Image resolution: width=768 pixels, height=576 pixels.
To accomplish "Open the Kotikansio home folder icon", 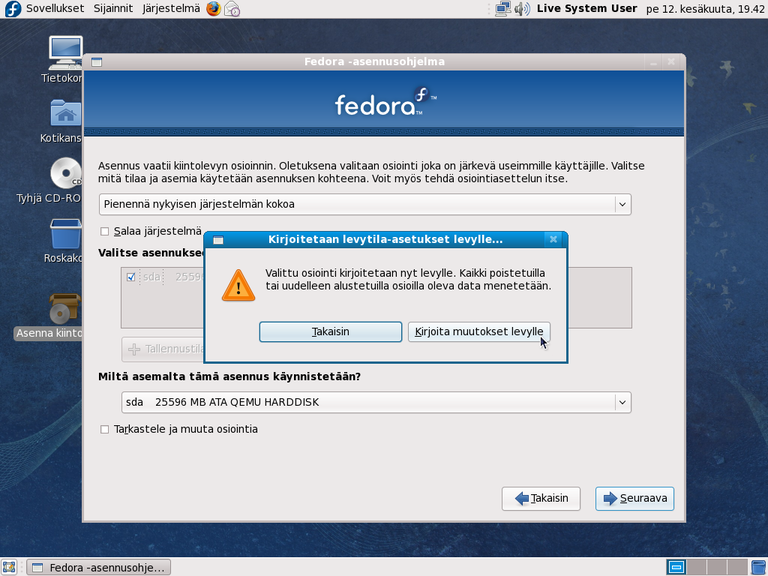I will [65, 115].
